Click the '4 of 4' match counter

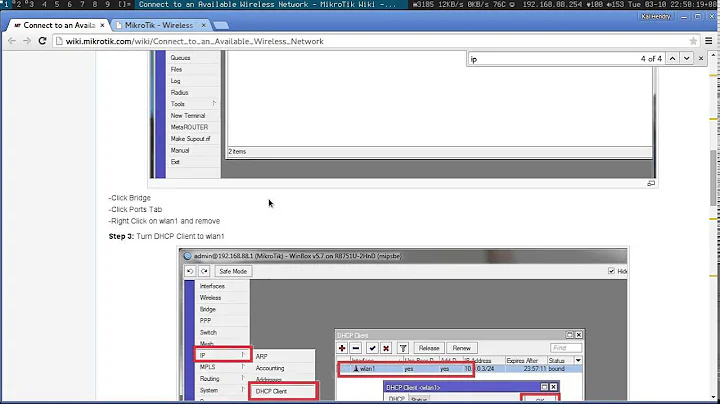(651, 59)
